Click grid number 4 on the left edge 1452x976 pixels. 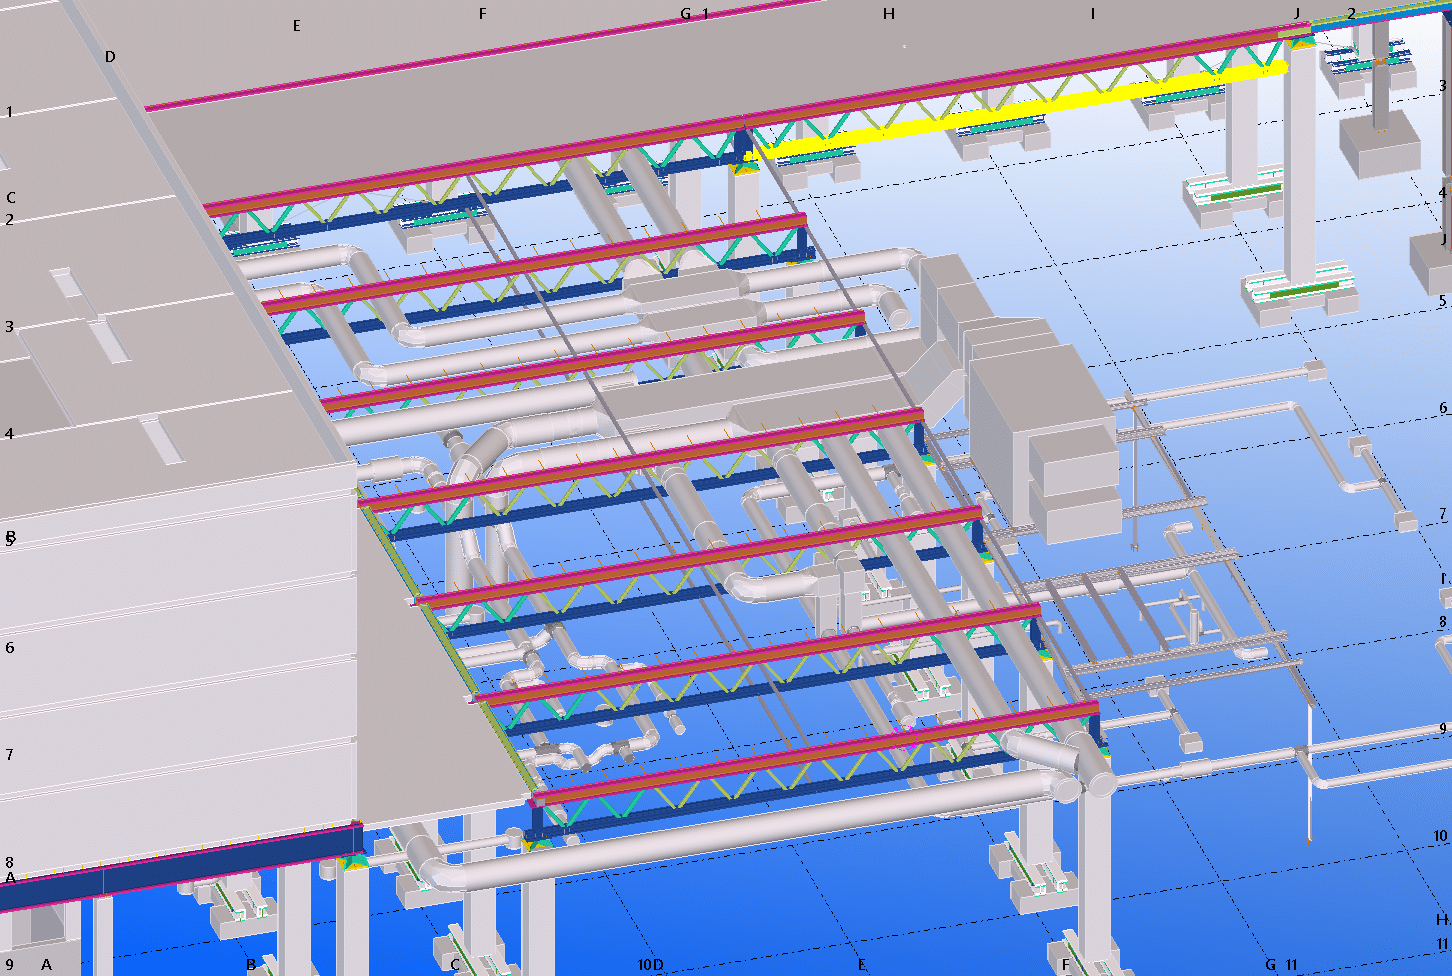click(10, 434)
